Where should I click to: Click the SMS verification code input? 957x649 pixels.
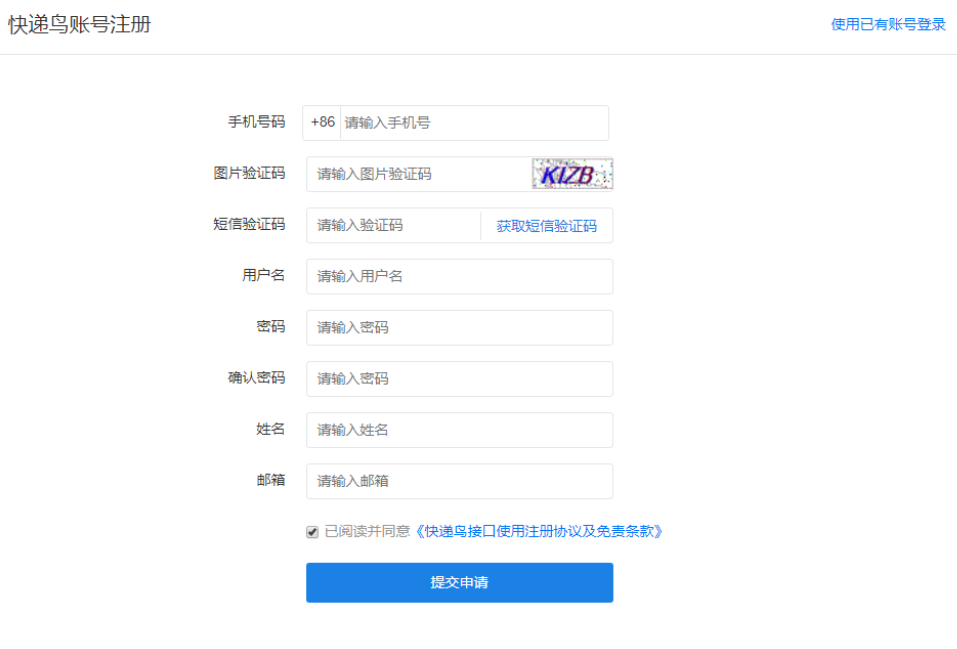click(394, 225)
